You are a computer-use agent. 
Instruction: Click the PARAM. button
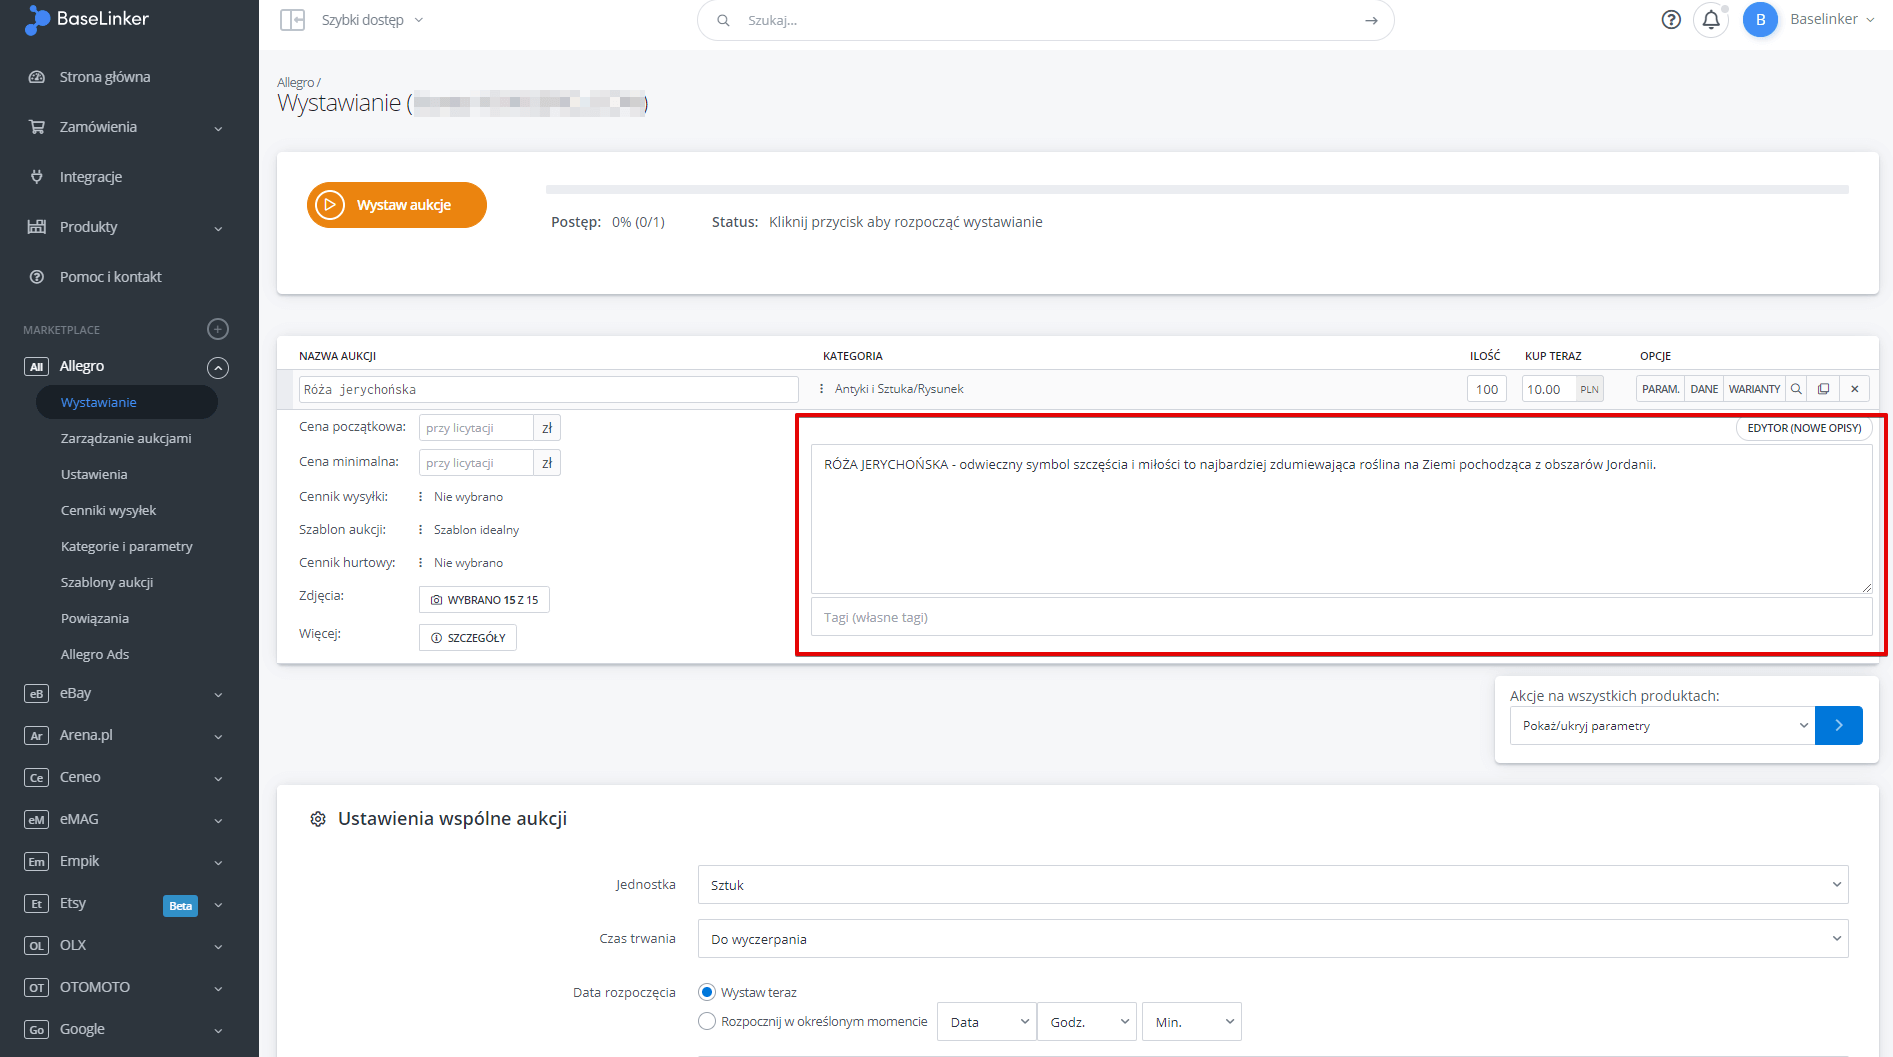(1660, 389)
